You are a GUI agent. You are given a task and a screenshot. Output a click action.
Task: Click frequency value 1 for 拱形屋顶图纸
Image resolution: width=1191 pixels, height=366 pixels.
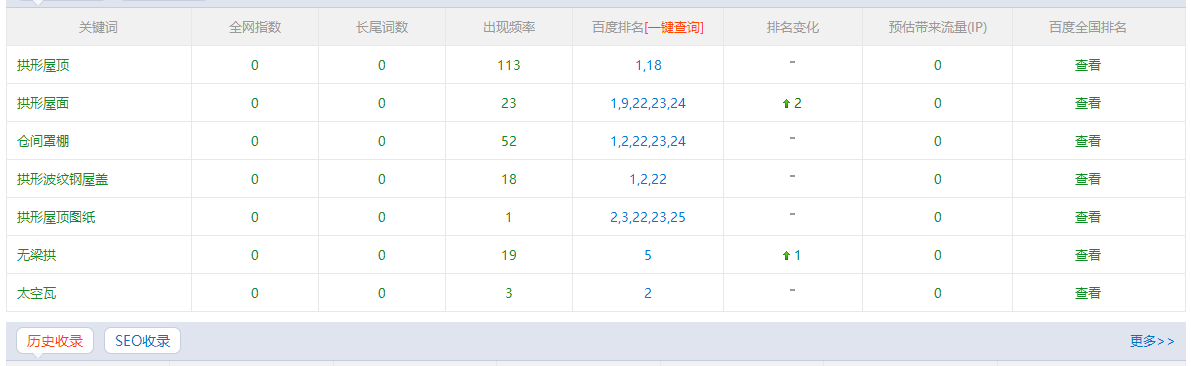point(509,217)
